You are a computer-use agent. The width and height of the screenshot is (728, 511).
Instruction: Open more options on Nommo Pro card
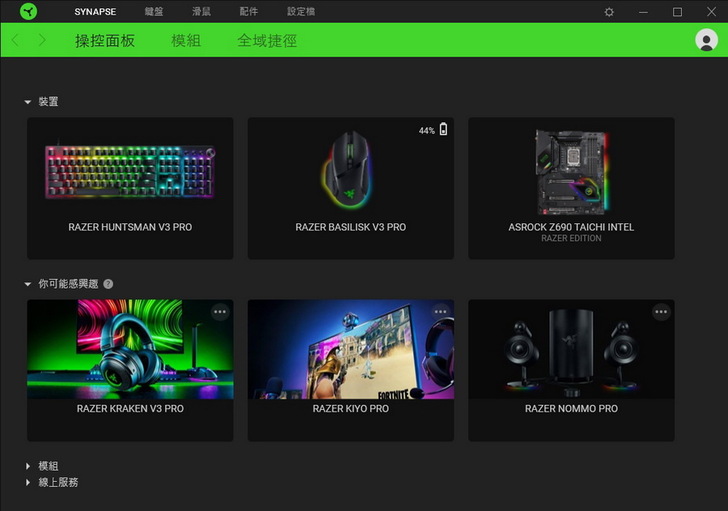coord(661,312)
